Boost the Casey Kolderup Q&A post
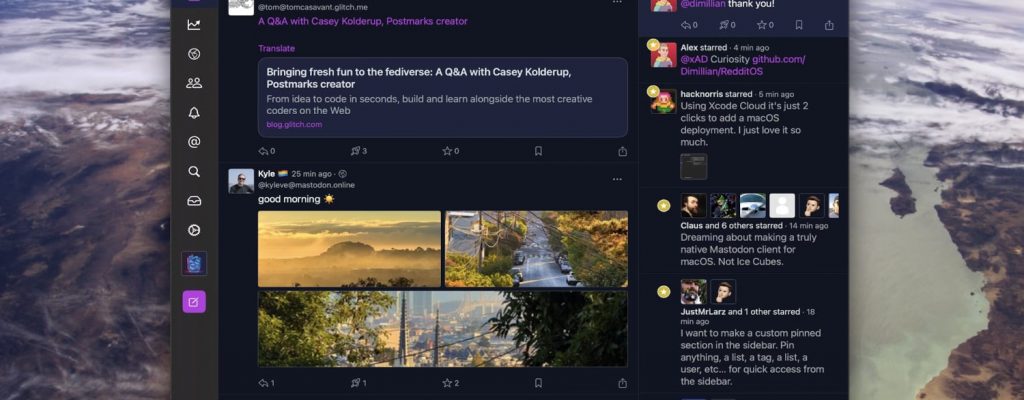Viewport: 1024px width, 400px height. (358, 151)
